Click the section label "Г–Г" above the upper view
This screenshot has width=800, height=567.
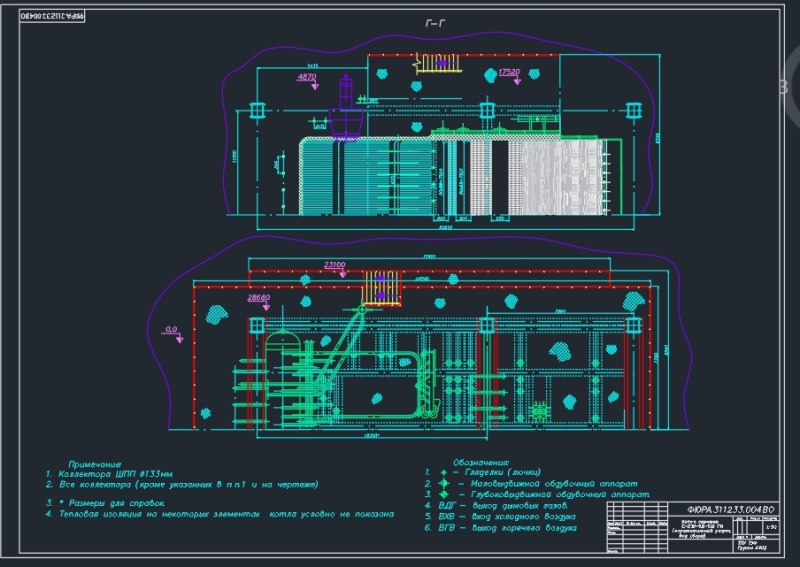[435, 23]
